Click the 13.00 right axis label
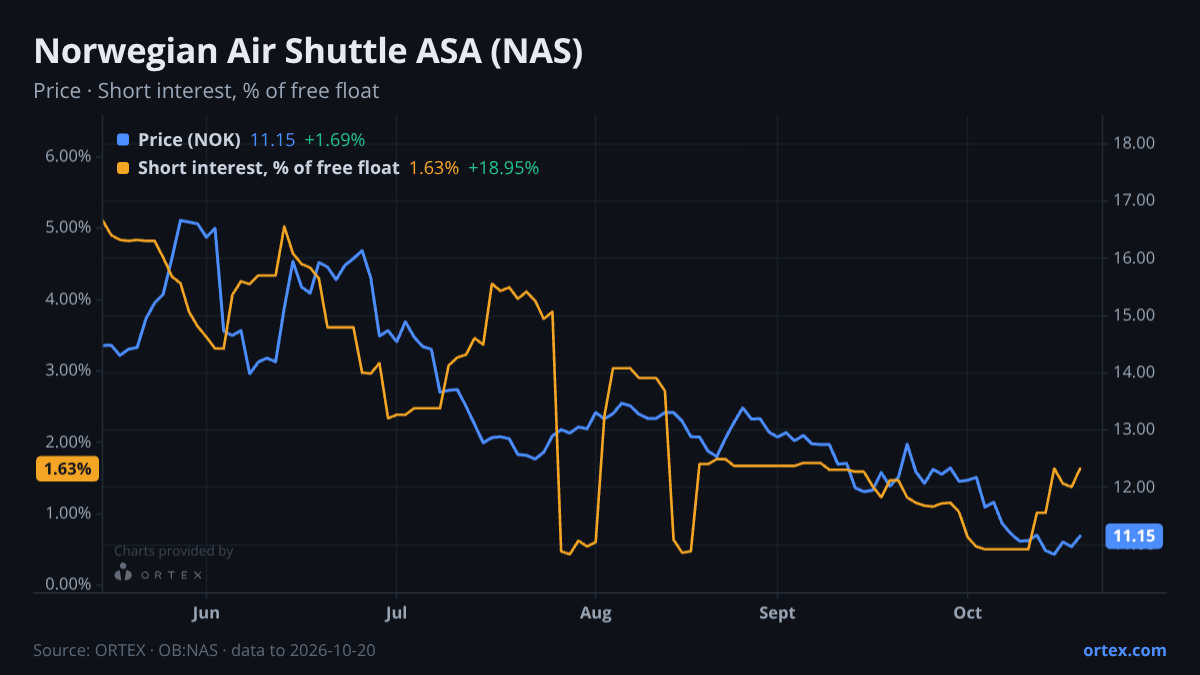The width and height of the screenshot is (1200, 675). 1134,430
